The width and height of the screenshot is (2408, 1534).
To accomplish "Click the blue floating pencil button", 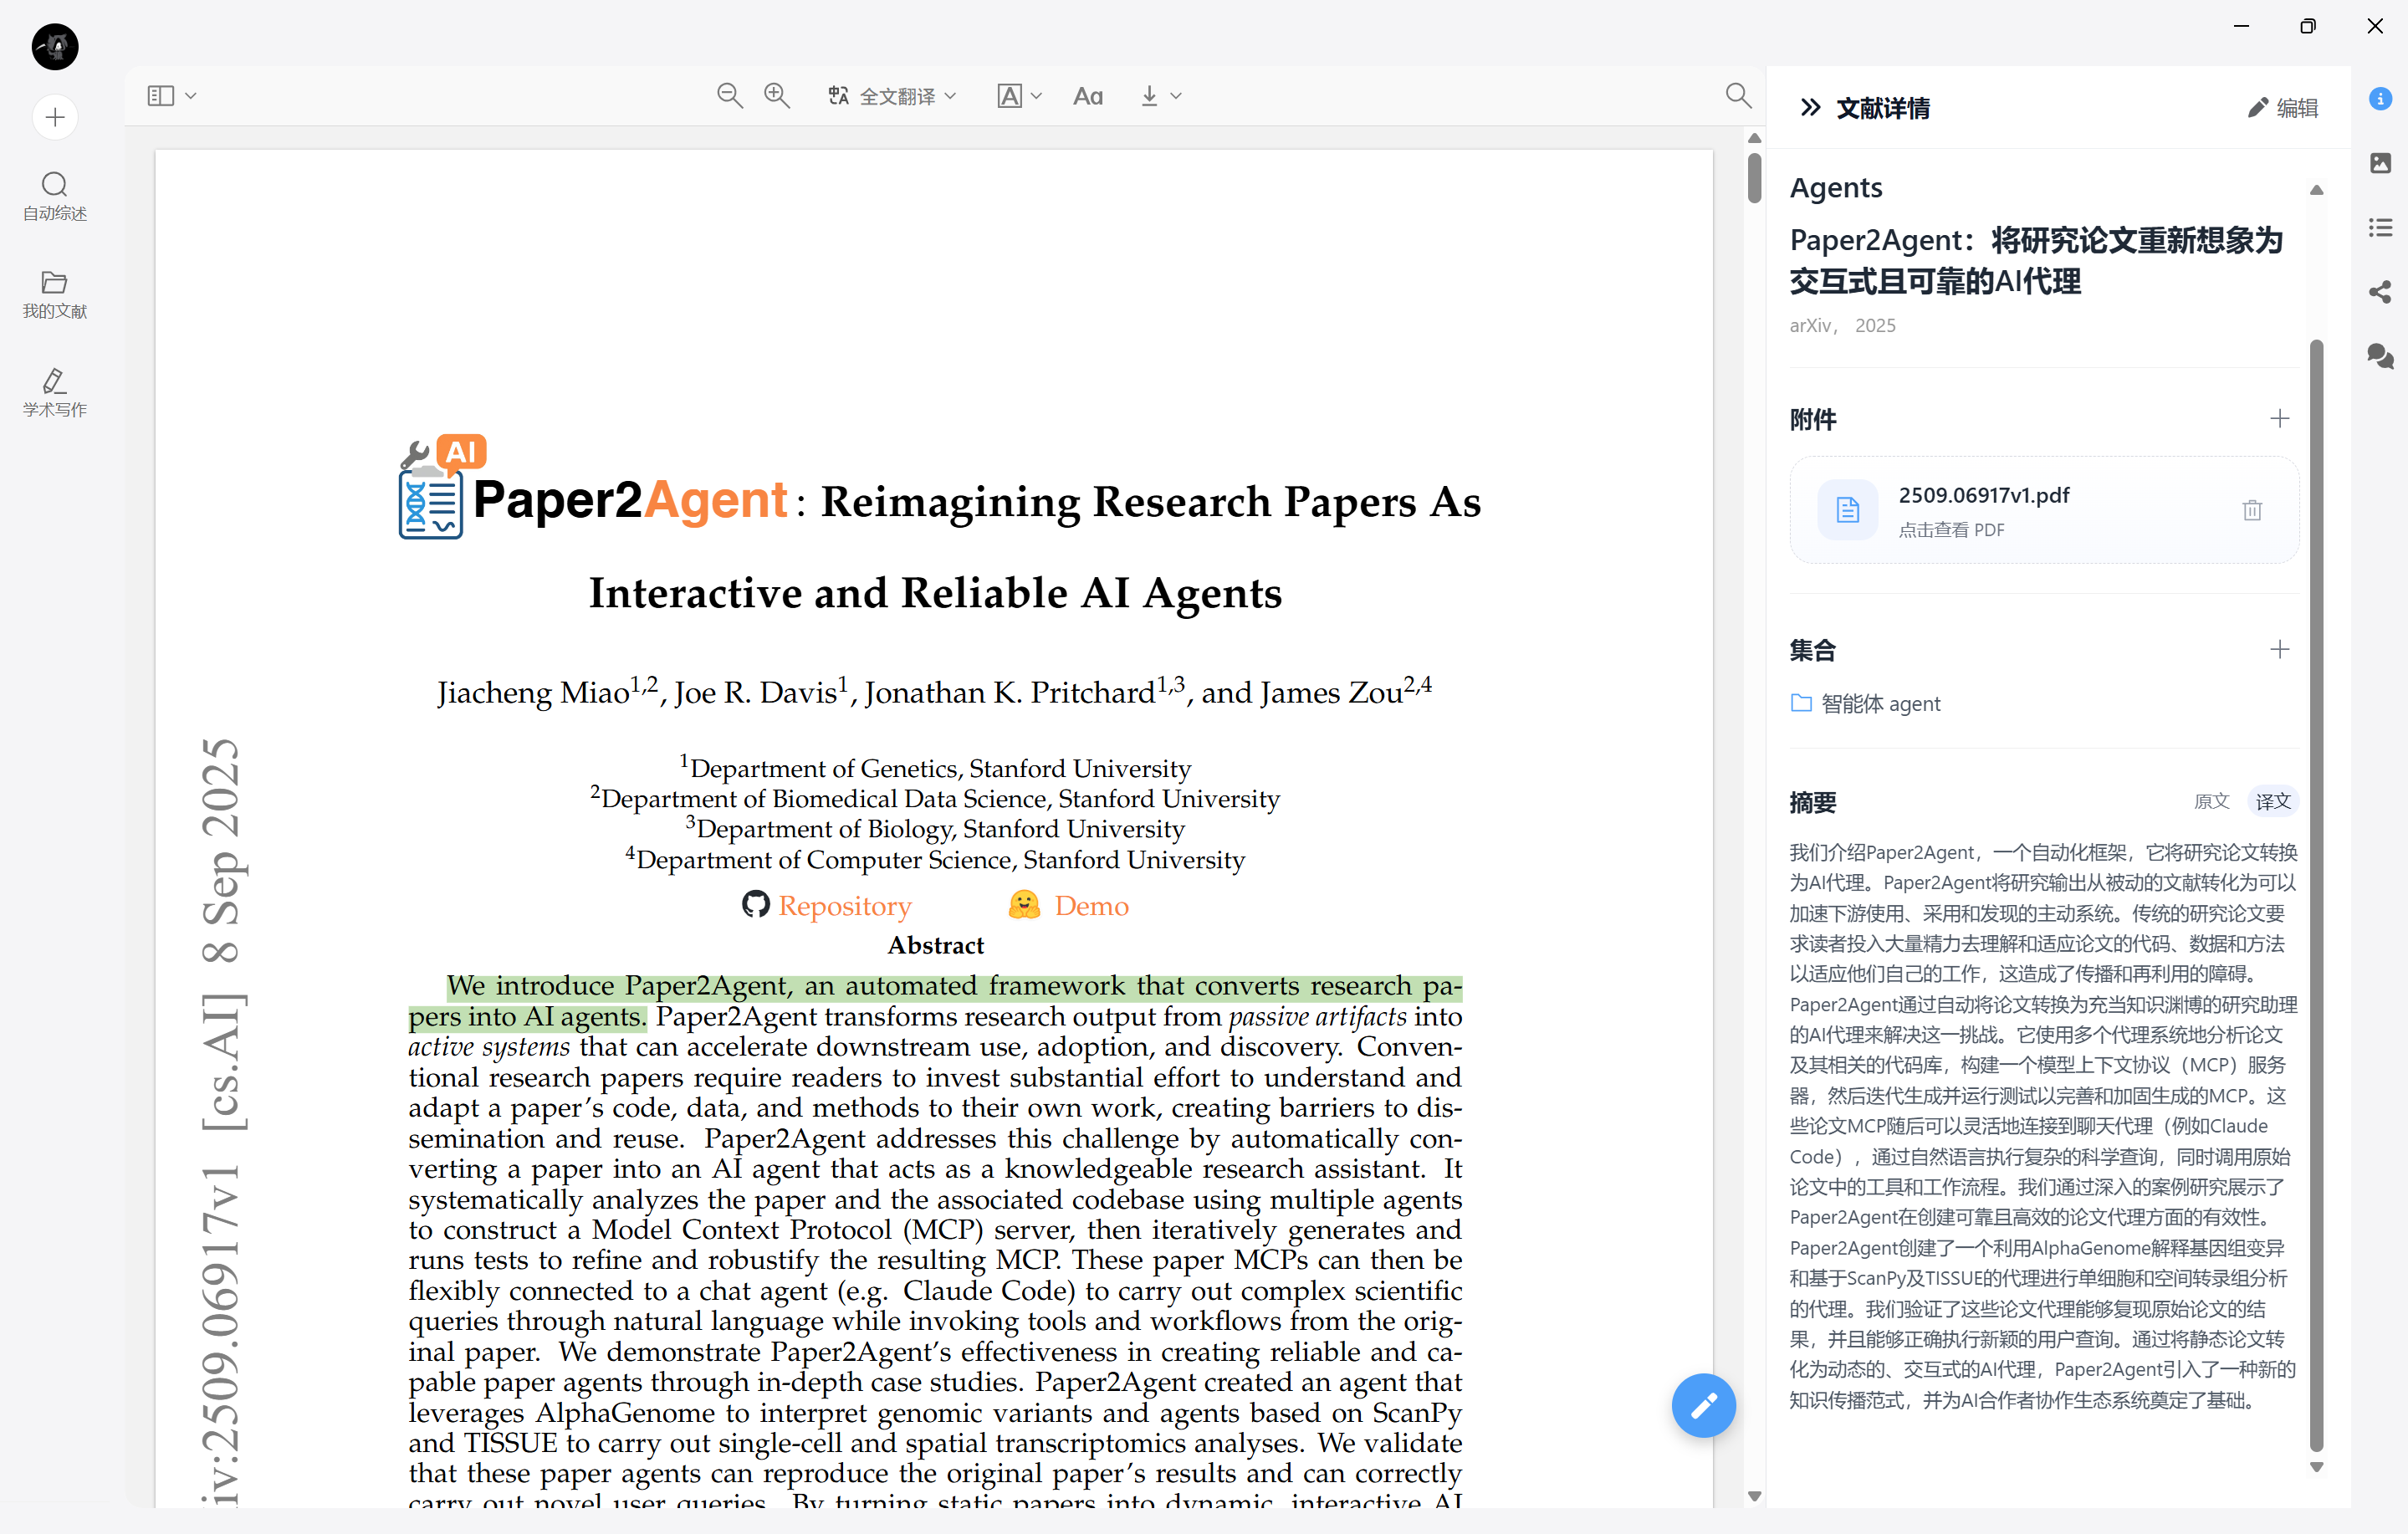I will pyautogui.click(x=1703, y=1405).
